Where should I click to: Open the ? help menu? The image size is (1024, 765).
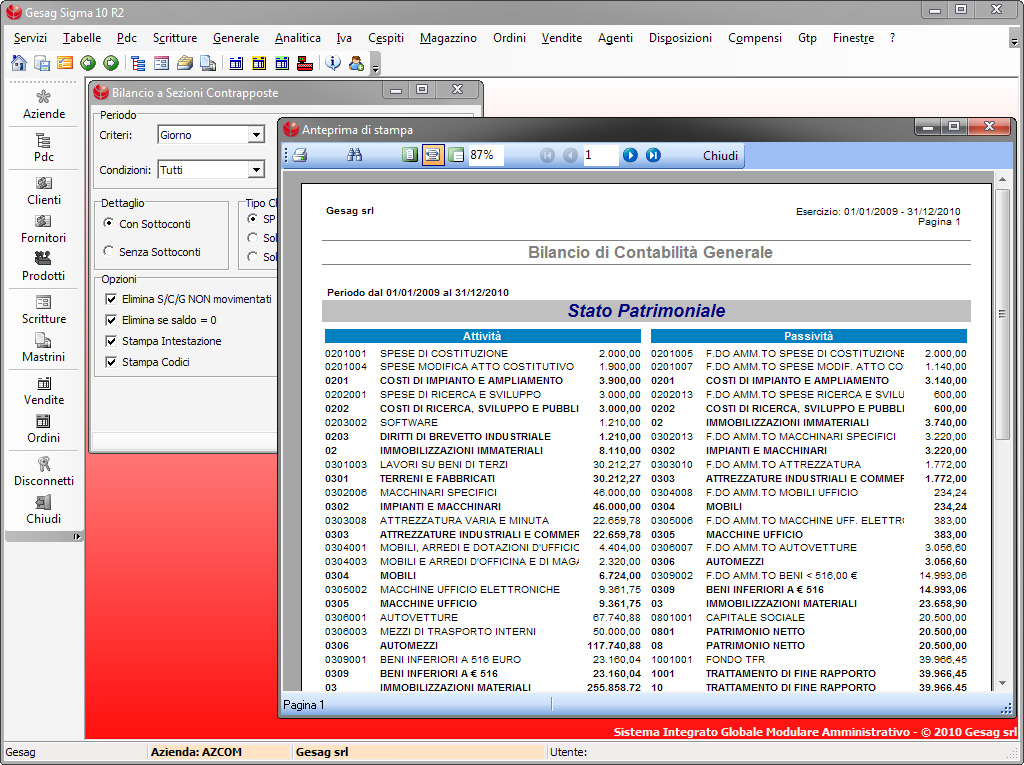tap(892, 38)
